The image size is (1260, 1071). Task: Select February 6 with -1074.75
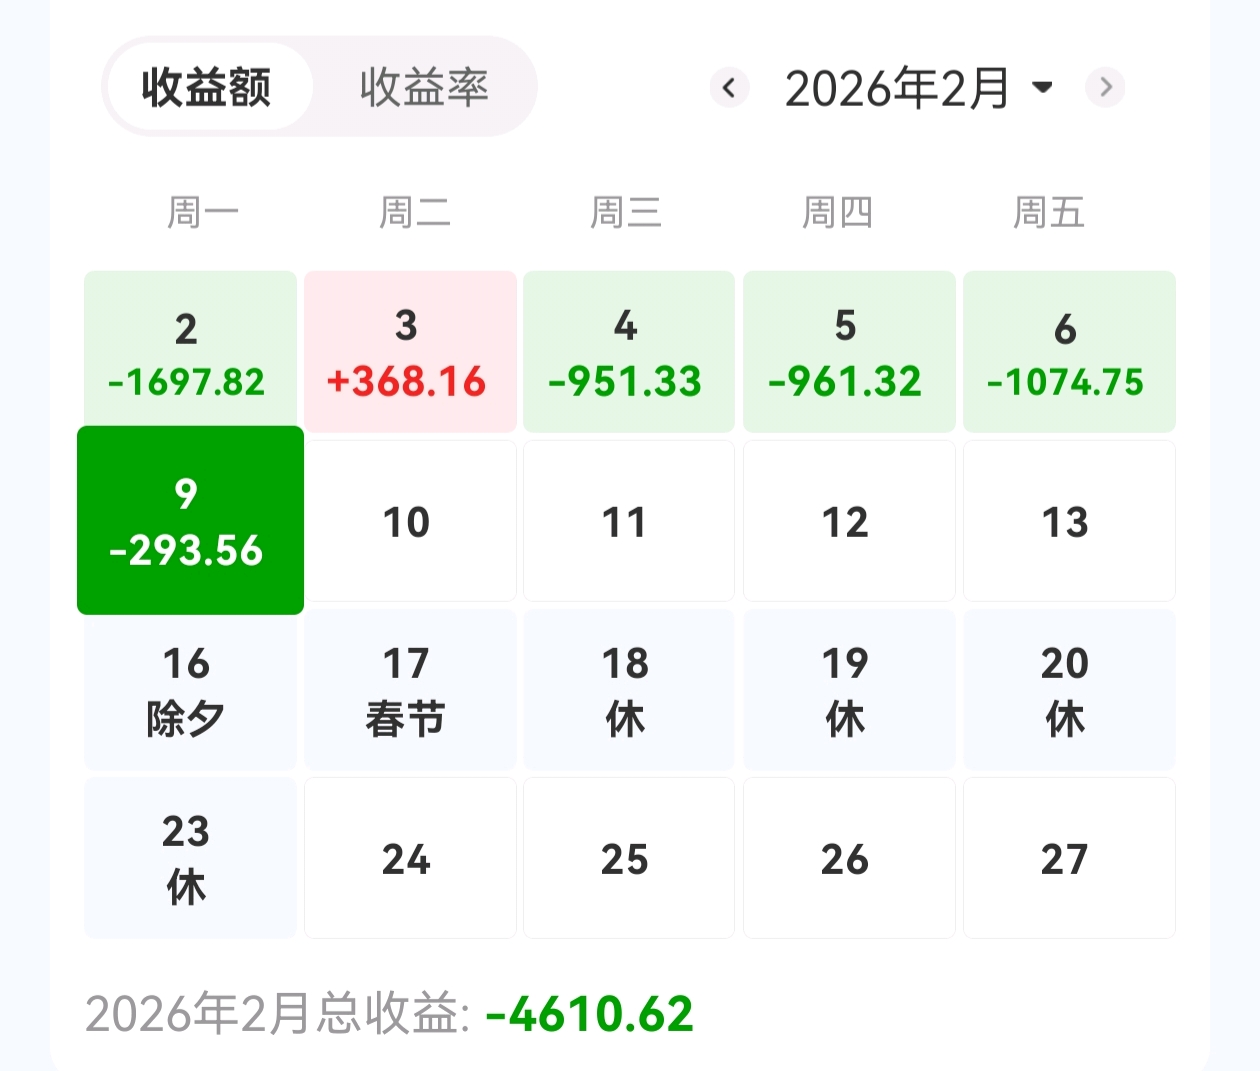[x=1069, y=351]
